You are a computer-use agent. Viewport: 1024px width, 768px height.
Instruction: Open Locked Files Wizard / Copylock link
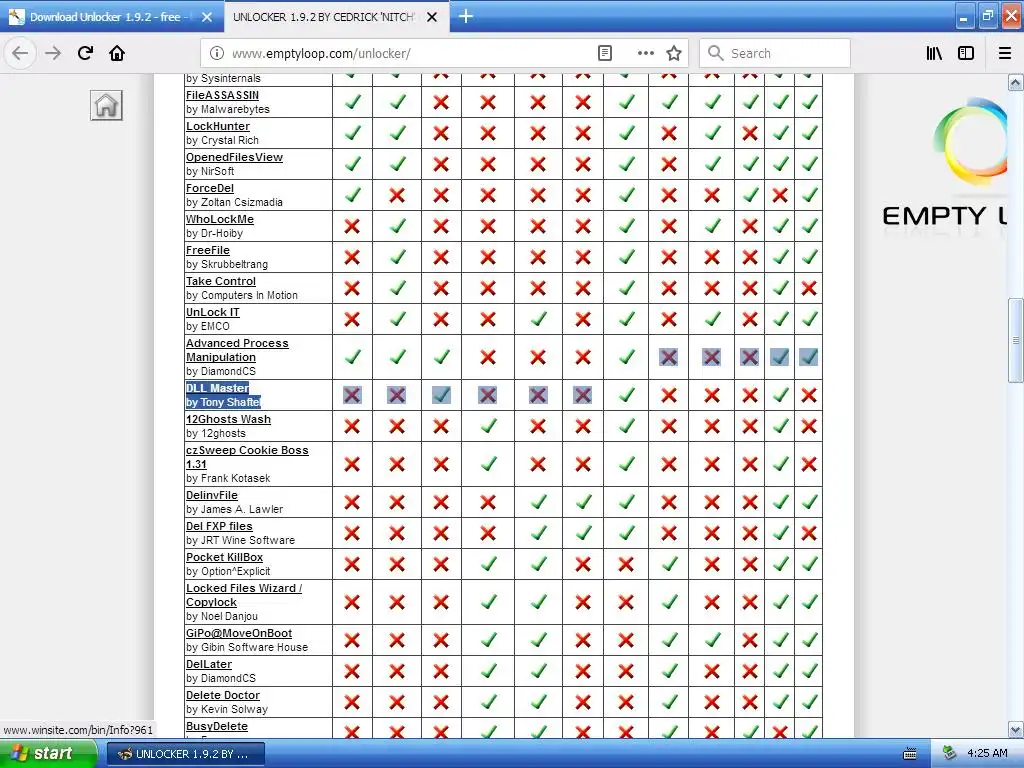(x=244, y=595)
